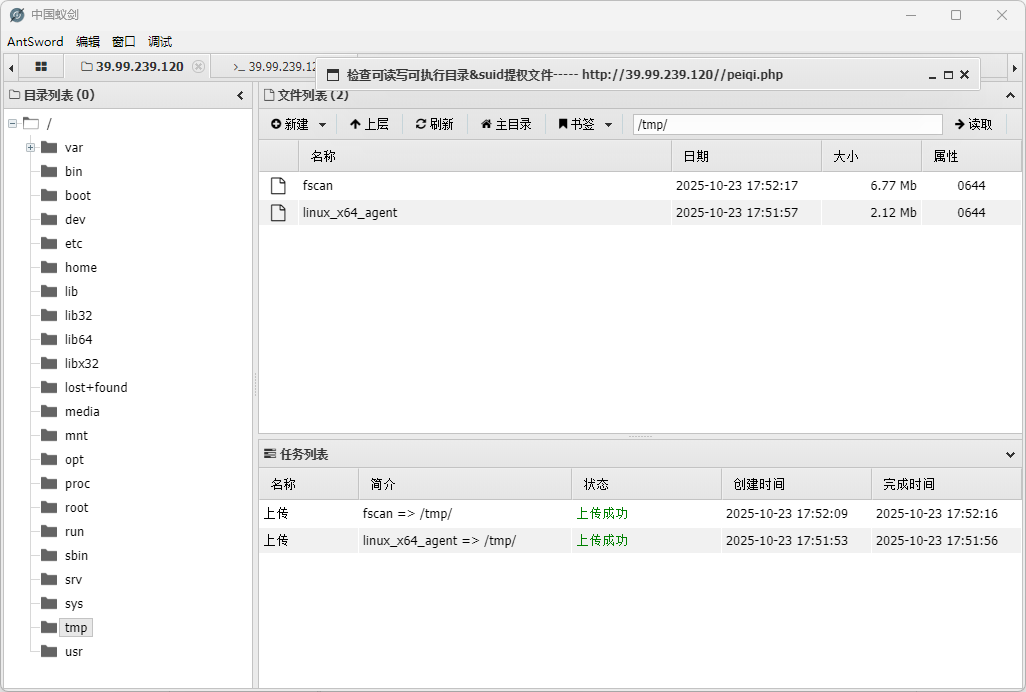Viewport: 1026px width, 692px height.
Task: Expand the var folder tree node
Action: click(30, 147)
